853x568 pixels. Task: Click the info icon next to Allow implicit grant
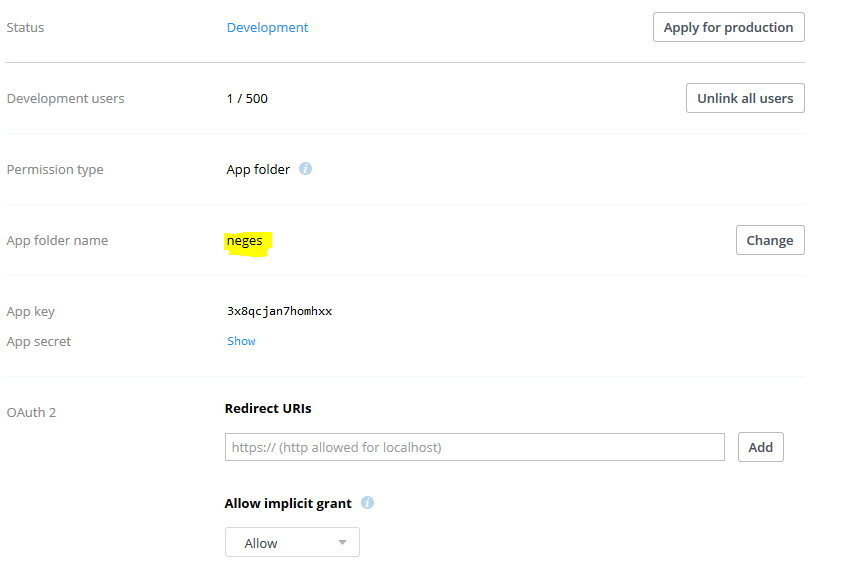coord(367,503)
